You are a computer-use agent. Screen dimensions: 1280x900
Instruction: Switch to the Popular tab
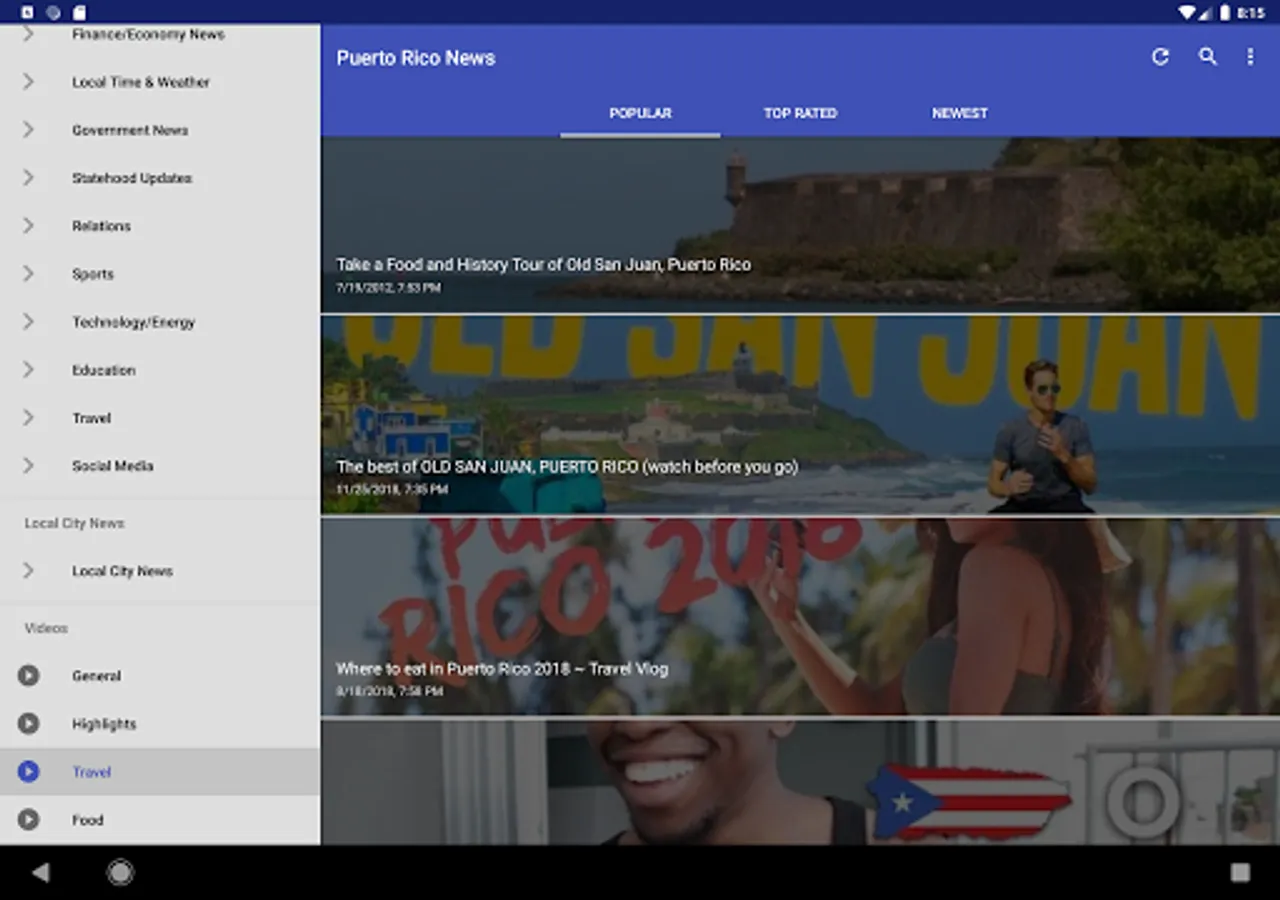(640, 113)
